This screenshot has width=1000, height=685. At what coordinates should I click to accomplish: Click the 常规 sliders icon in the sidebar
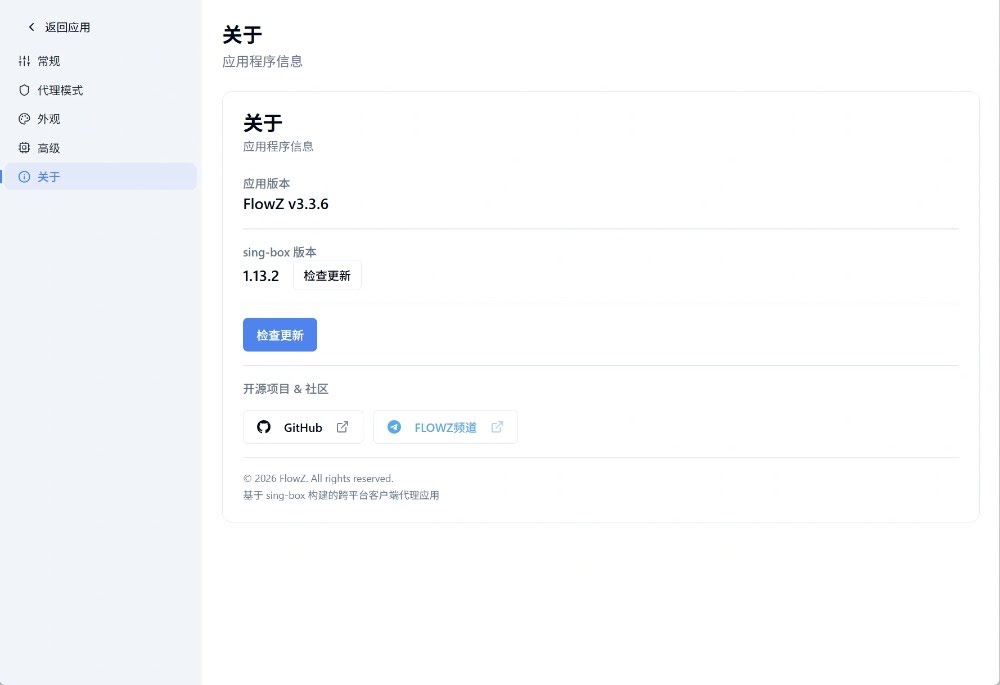pos(24,61)
